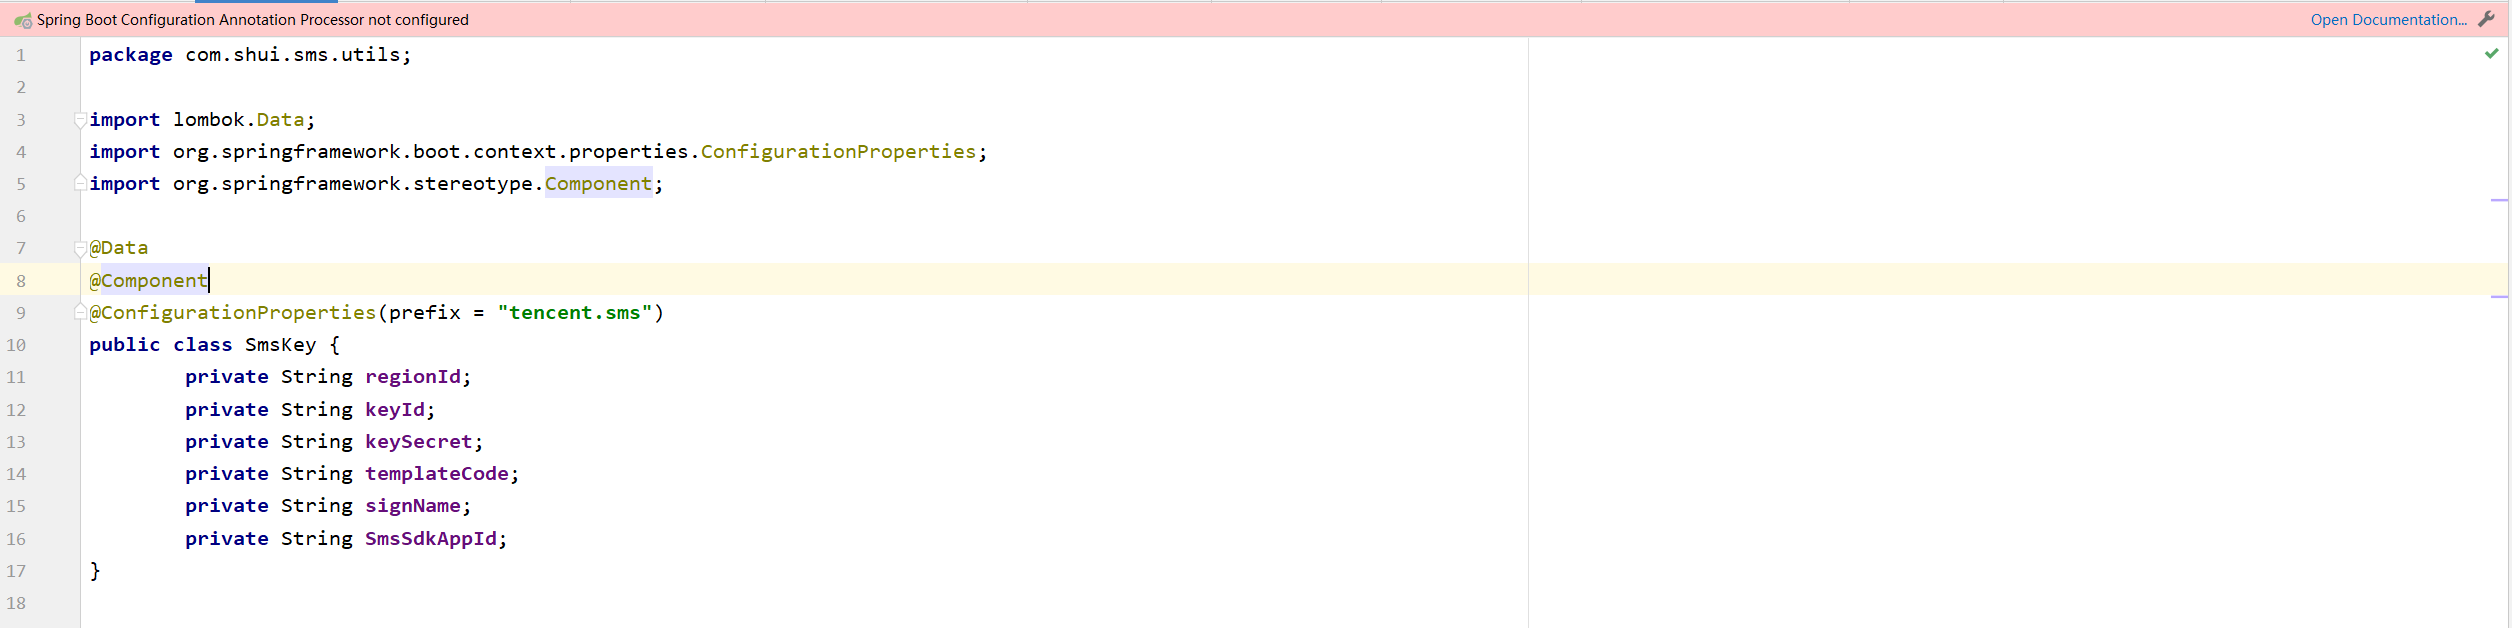Click line number 1 in the gutter
The width and height of the screenshot is (2512, 628).
click(21, 56)
